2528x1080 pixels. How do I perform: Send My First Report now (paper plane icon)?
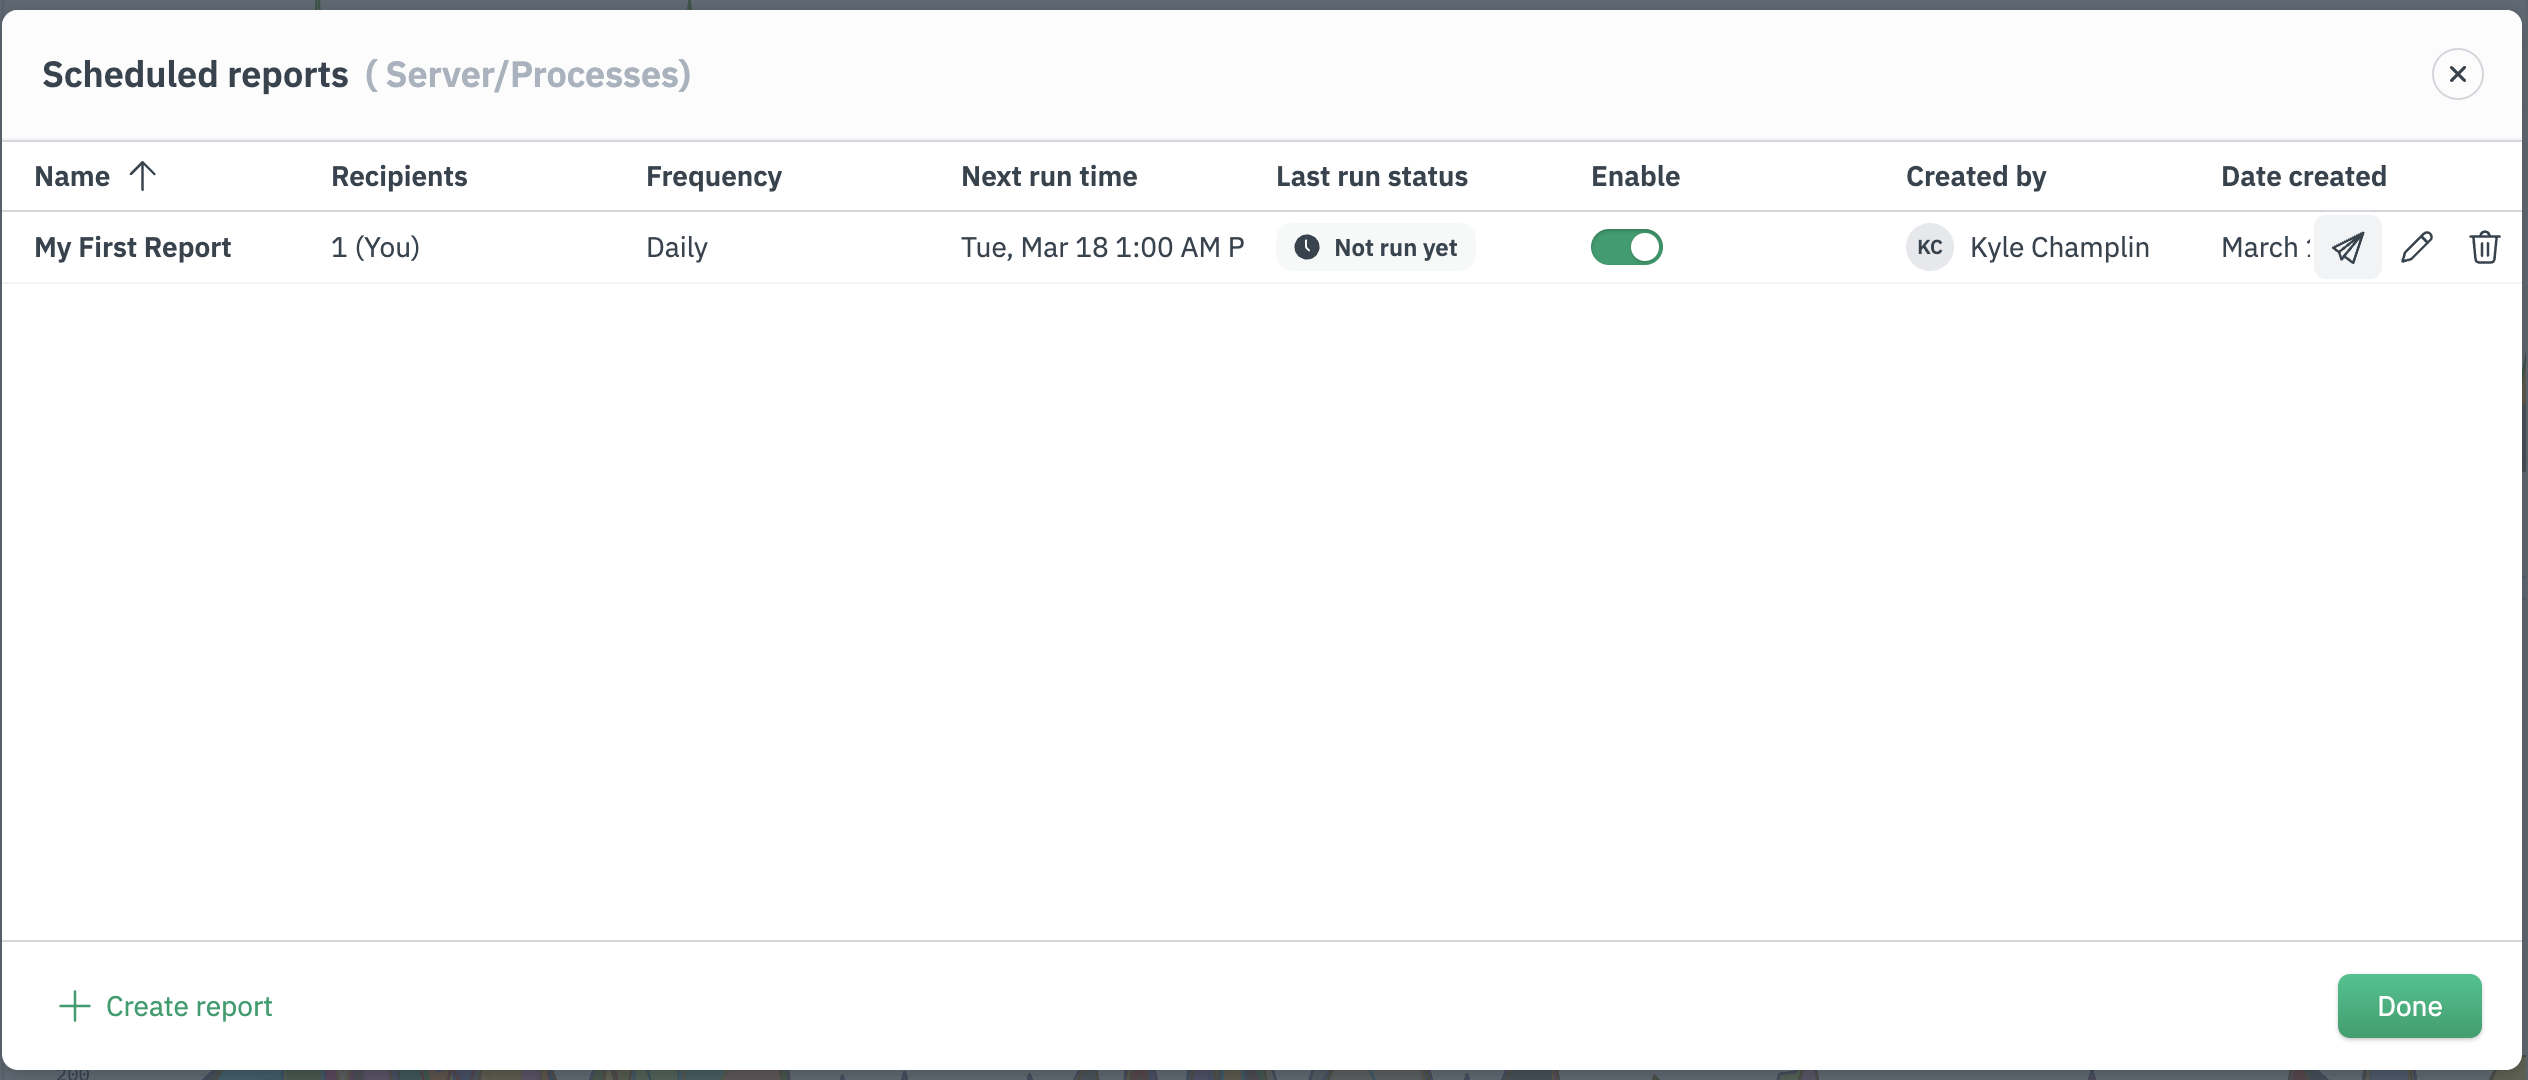pos(2347,247)
